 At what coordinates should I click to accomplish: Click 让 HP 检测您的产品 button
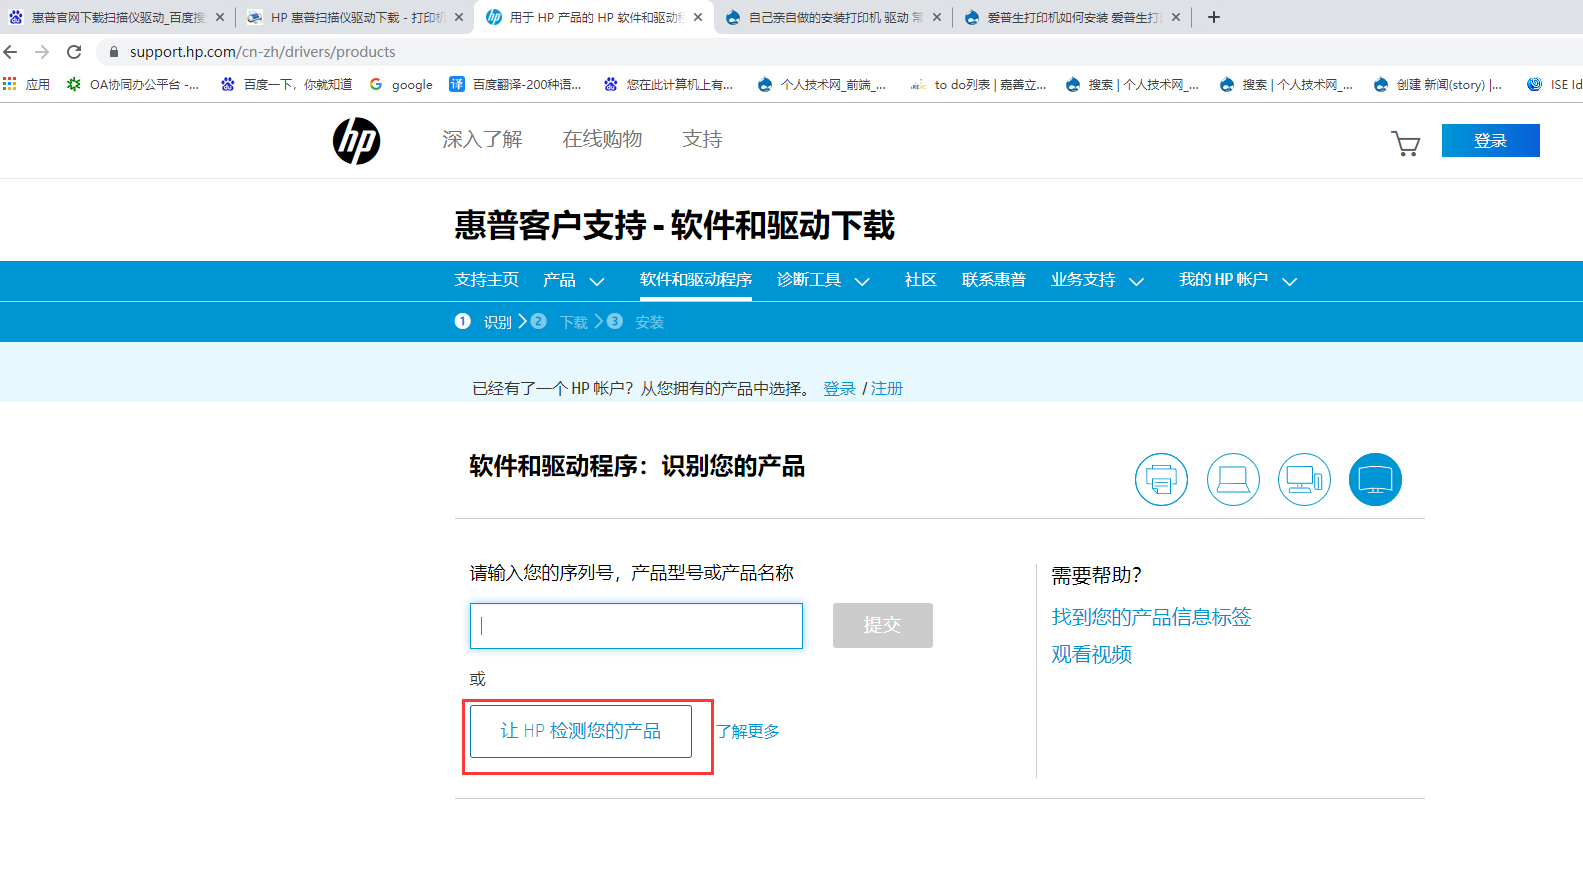[581, 731]
